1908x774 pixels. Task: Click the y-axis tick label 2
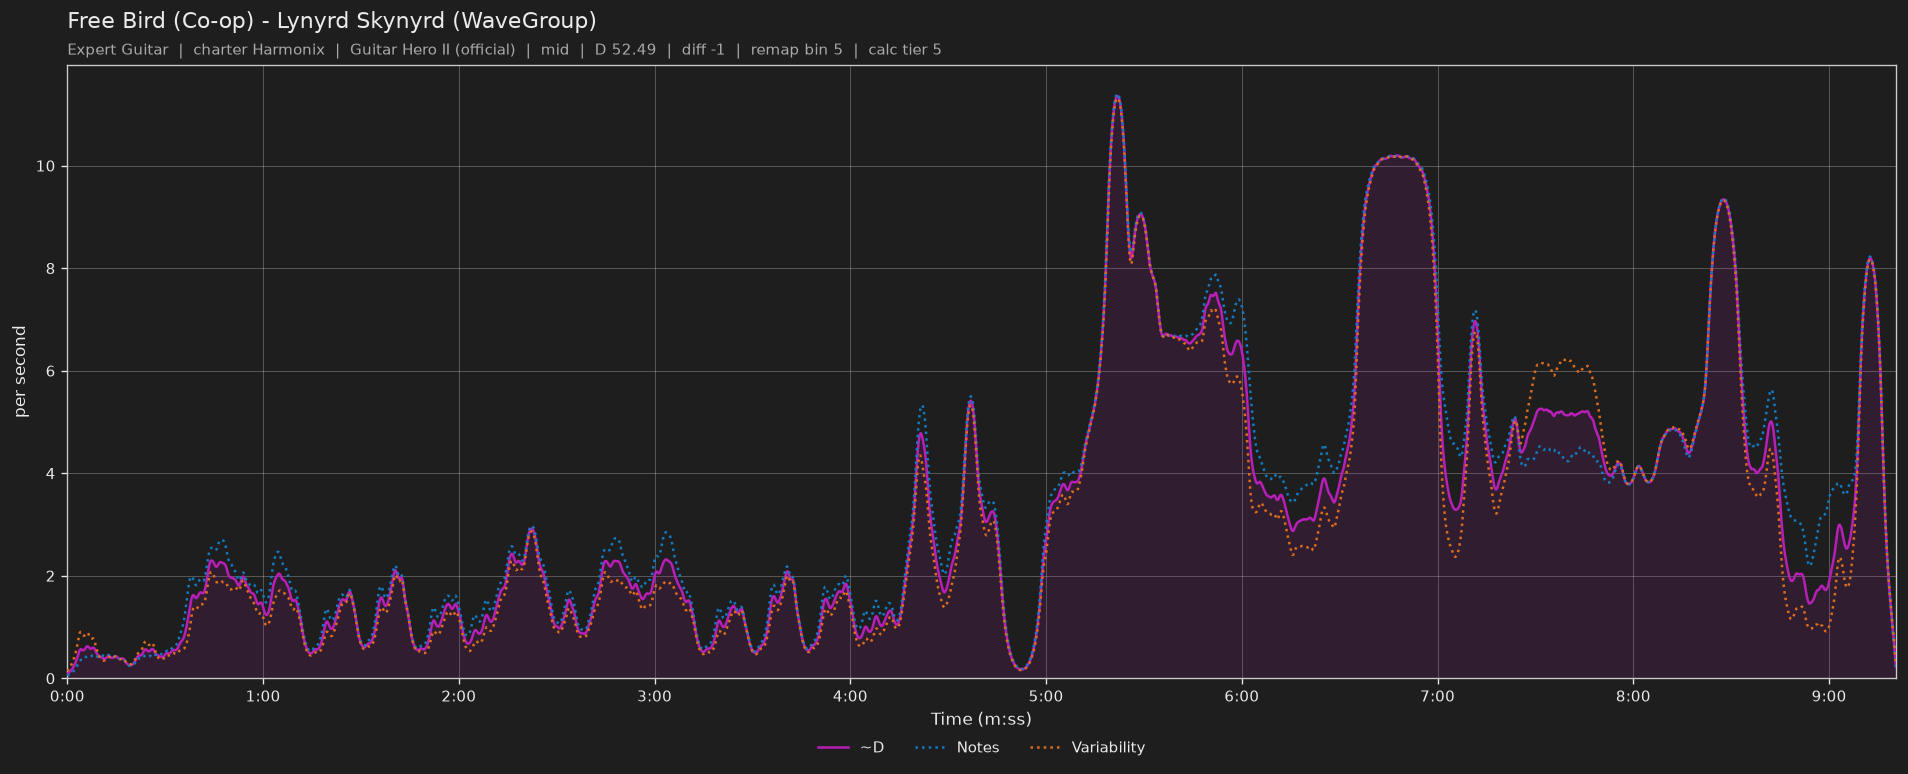51,577
